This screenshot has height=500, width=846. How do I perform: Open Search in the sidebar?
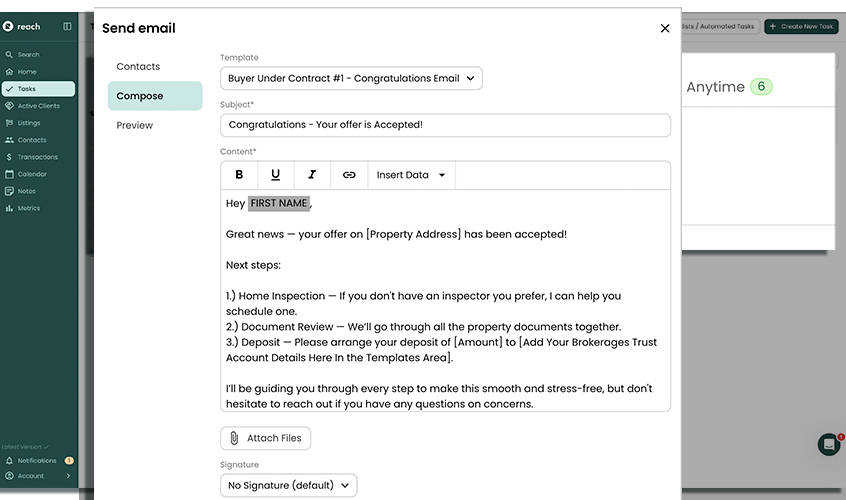coord(28,55)
